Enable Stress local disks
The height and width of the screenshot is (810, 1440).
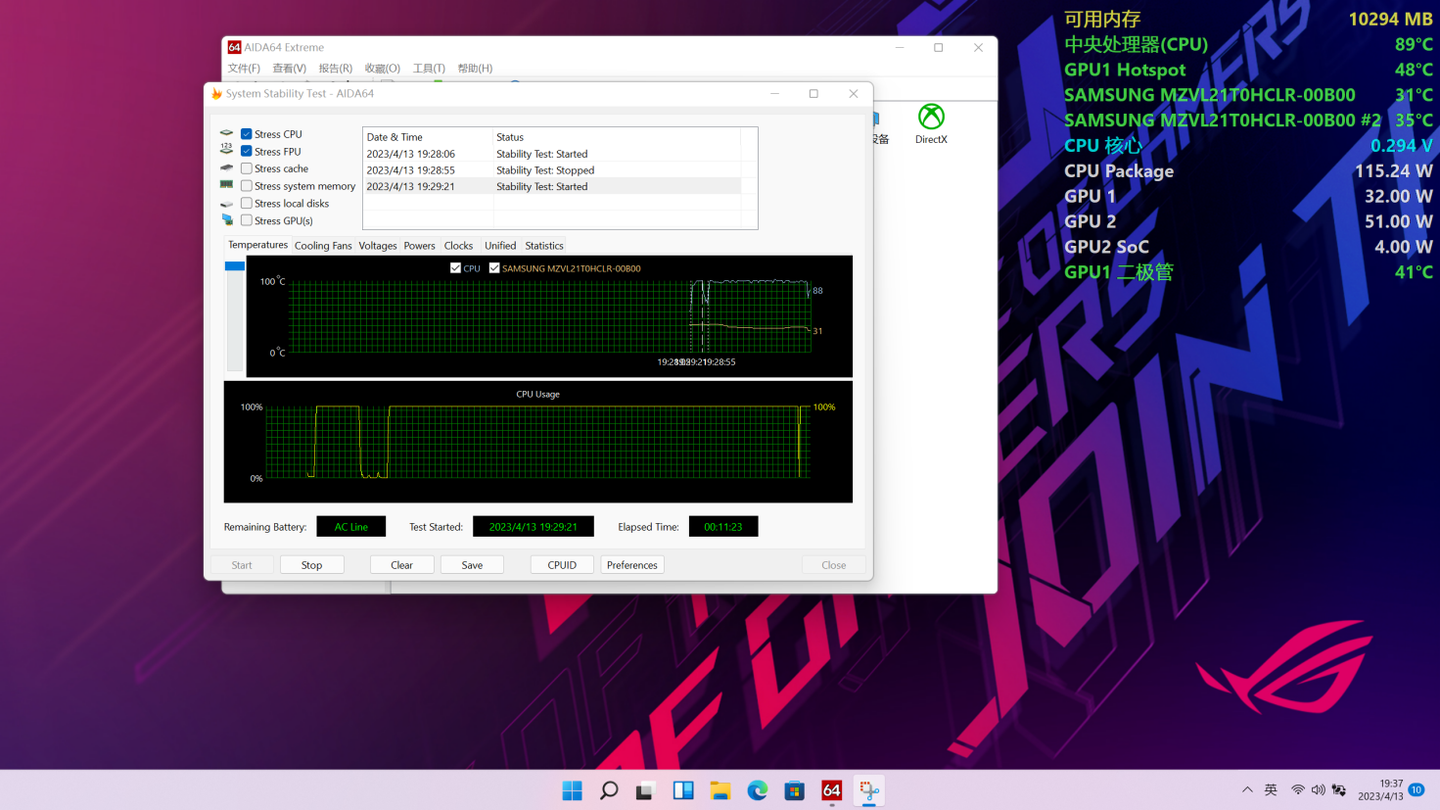tap(246, 203)
